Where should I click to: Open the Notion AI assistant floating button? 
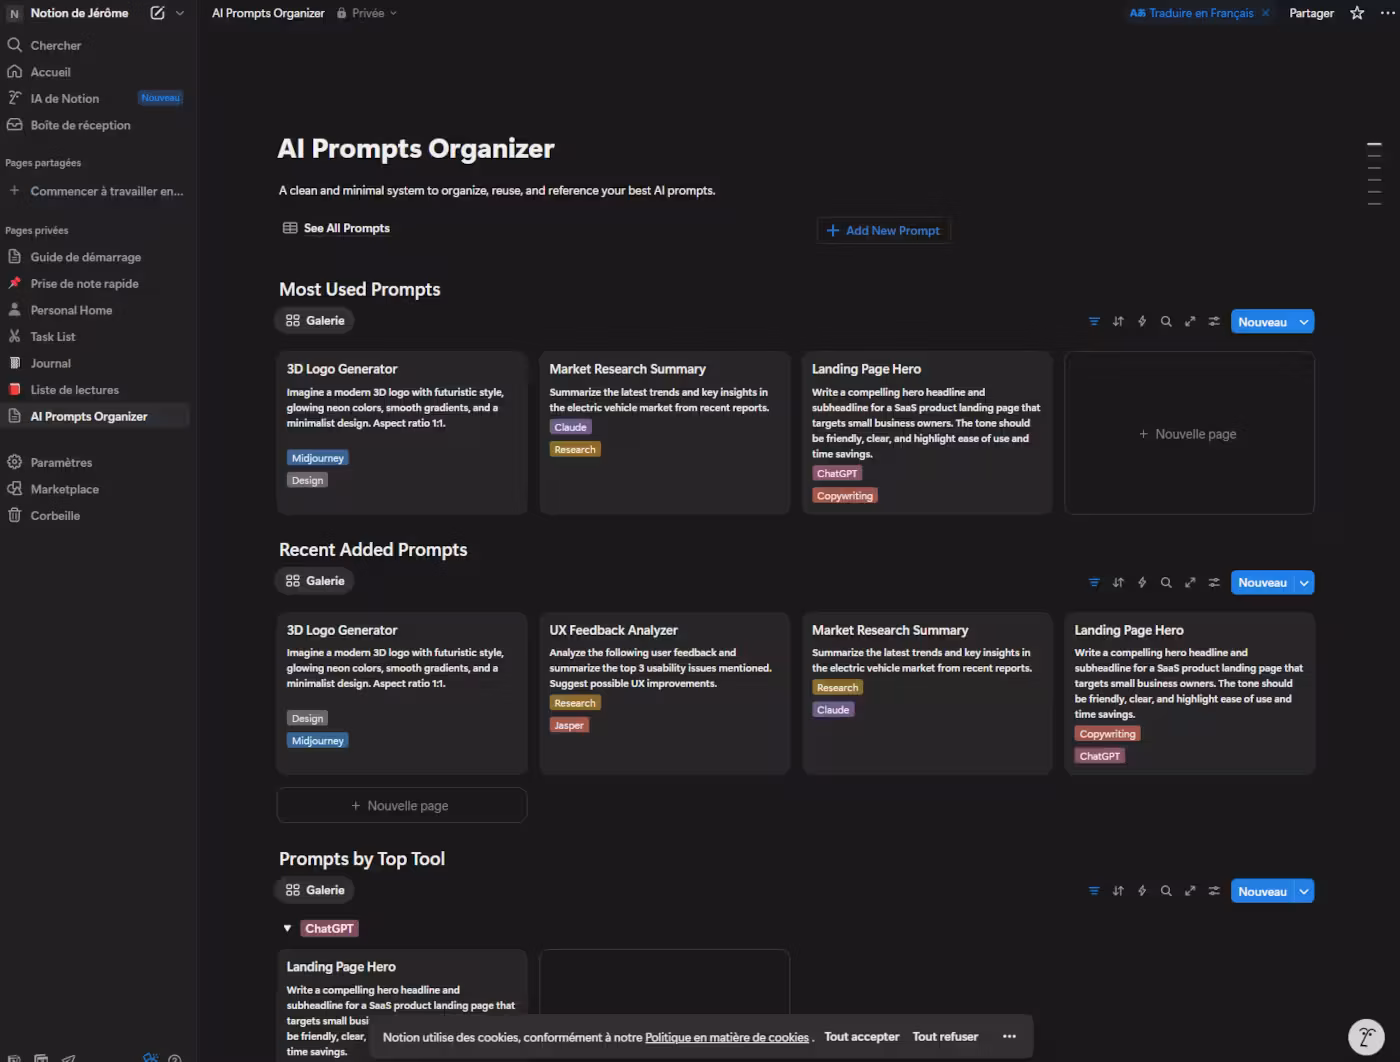[1366, 1037]
